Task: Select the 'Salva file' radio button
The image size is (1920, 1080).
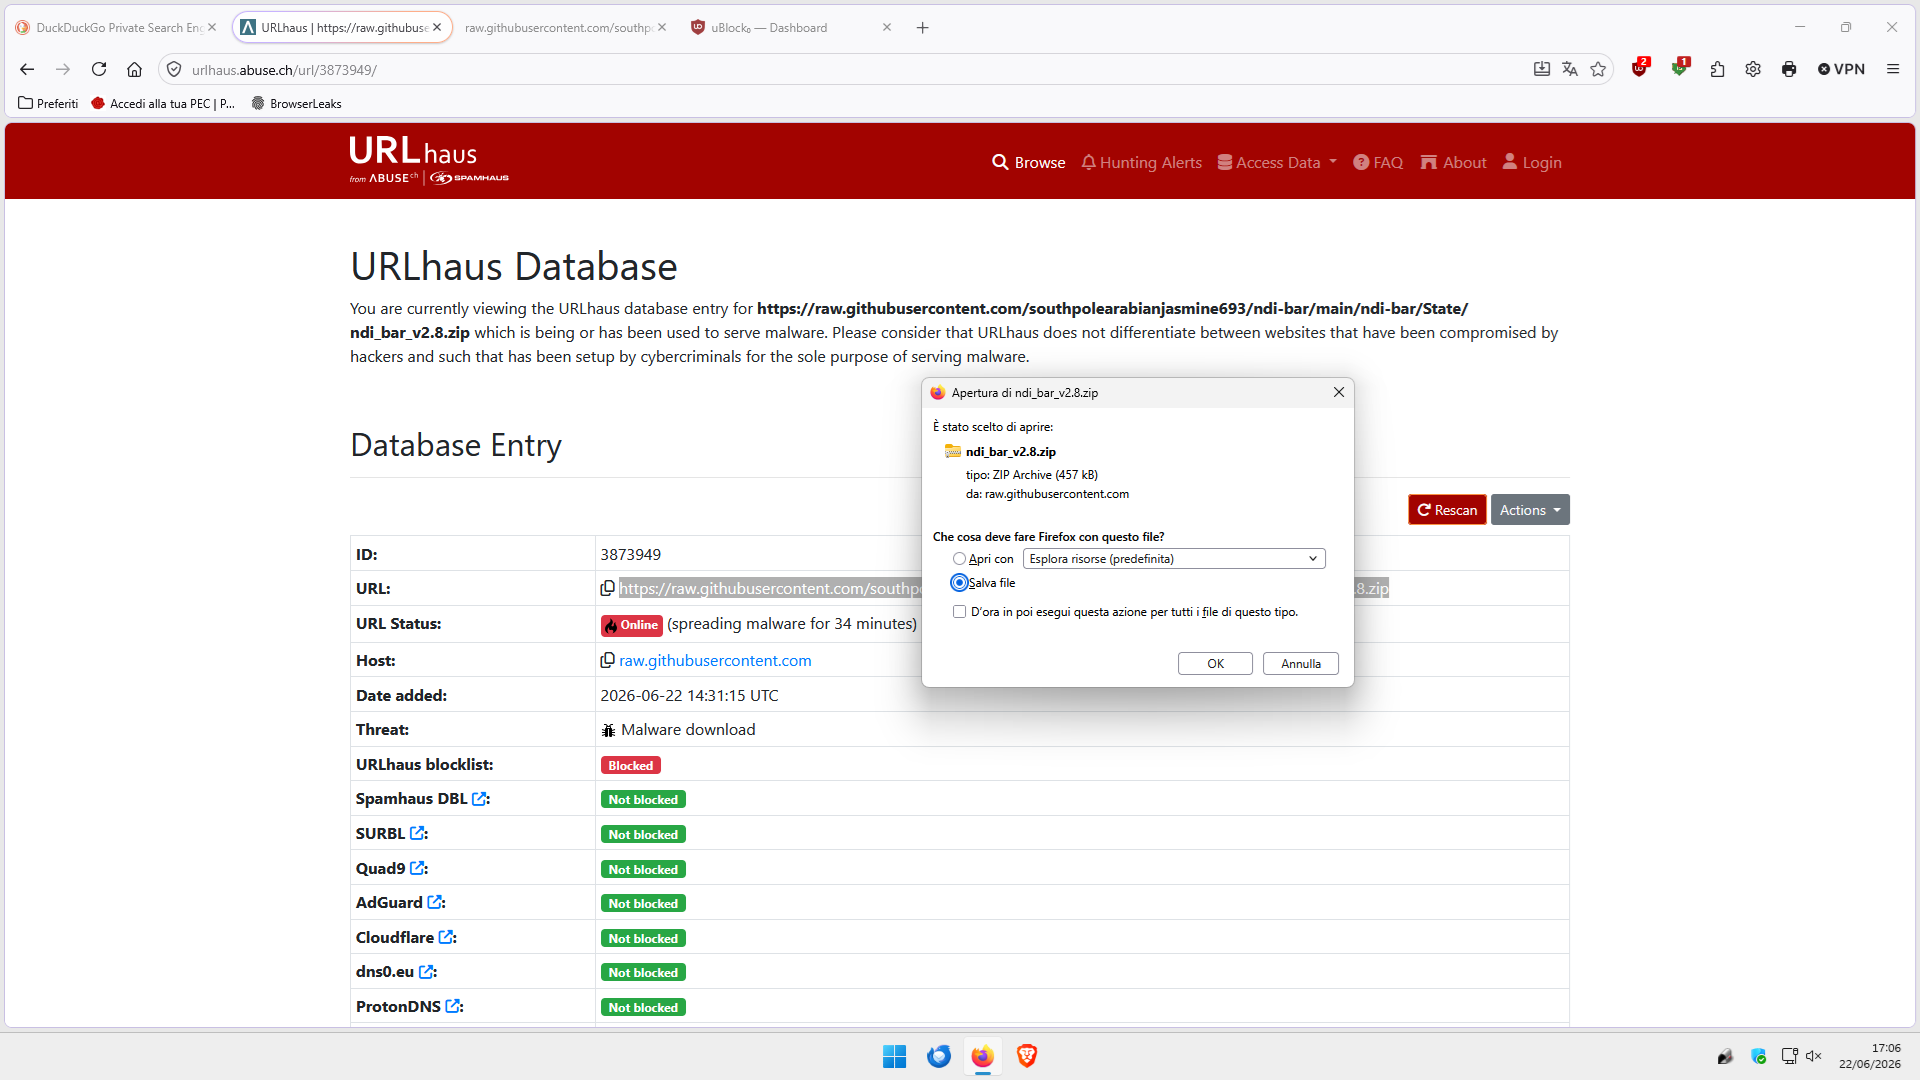Action: tap(959, 583)
